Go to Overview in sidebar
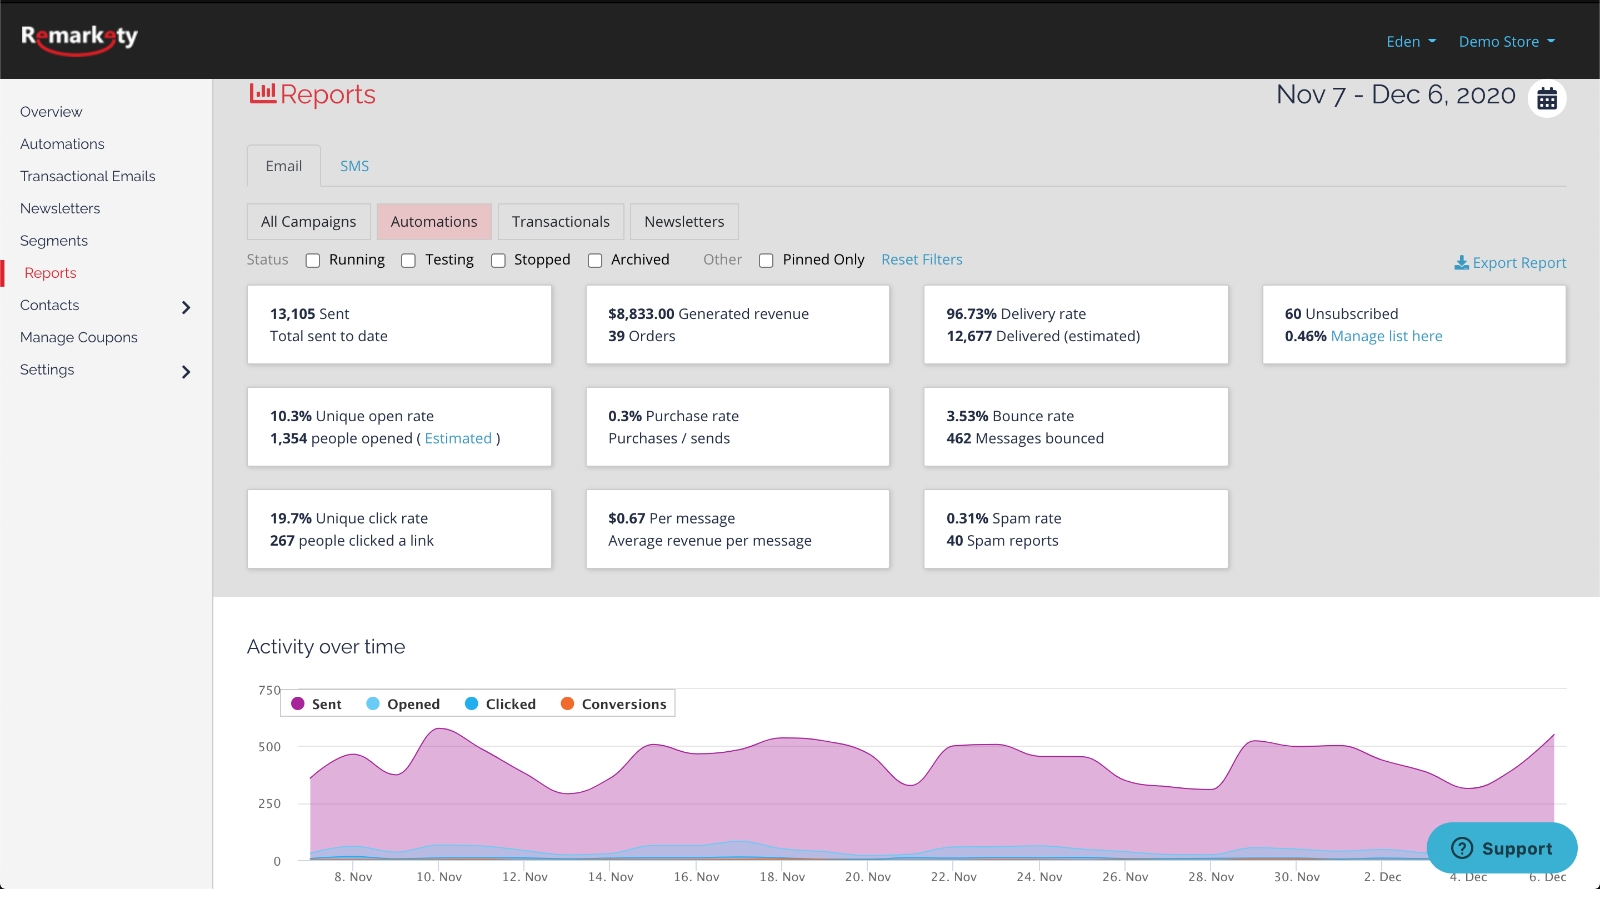This screenshot has width=1600, height=909. [x=51, y=112]
